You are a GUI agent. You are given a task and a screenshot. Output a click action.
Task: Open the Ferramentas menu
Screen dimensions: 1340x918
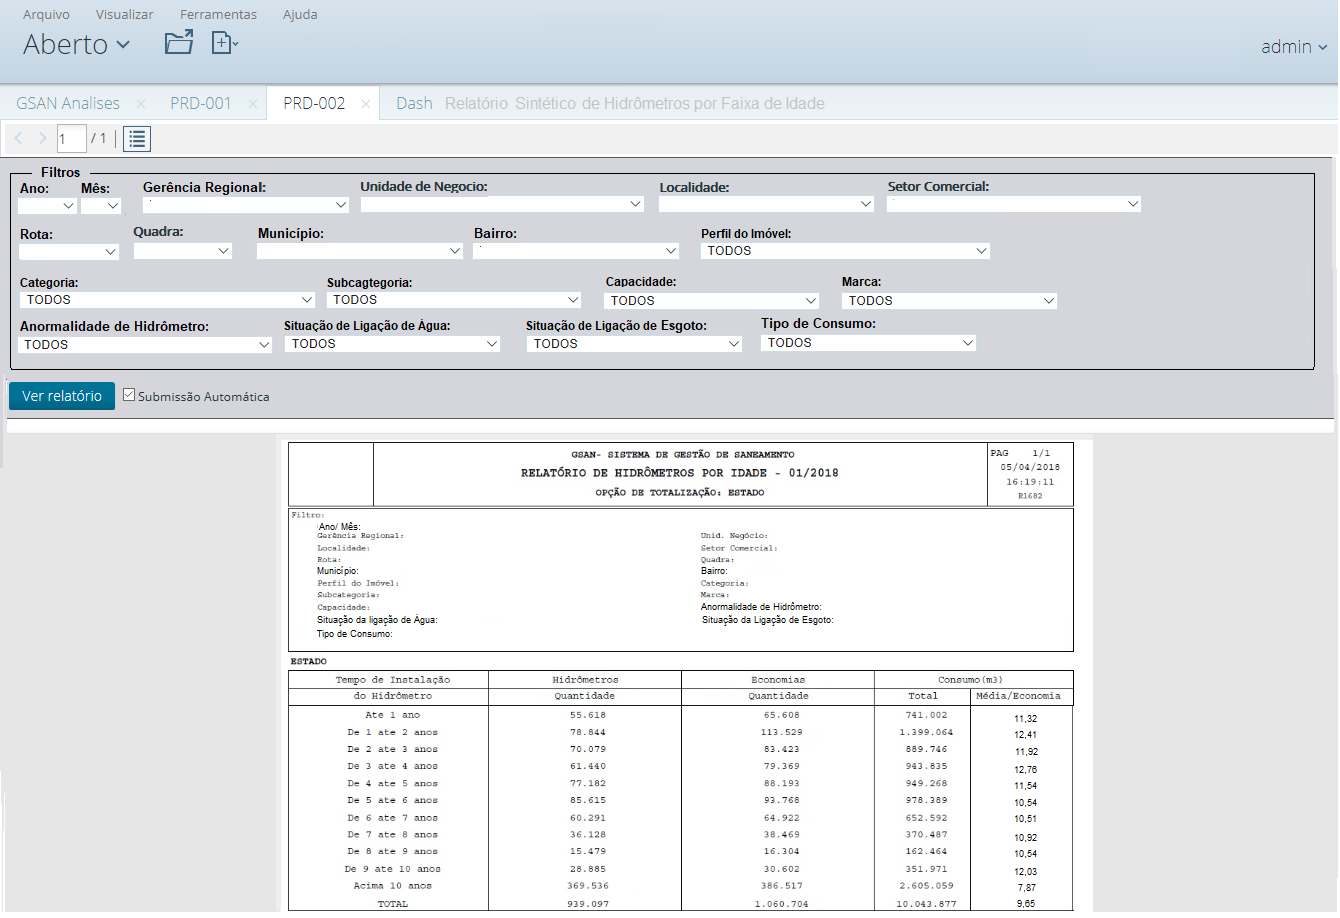tap(218, 14)
